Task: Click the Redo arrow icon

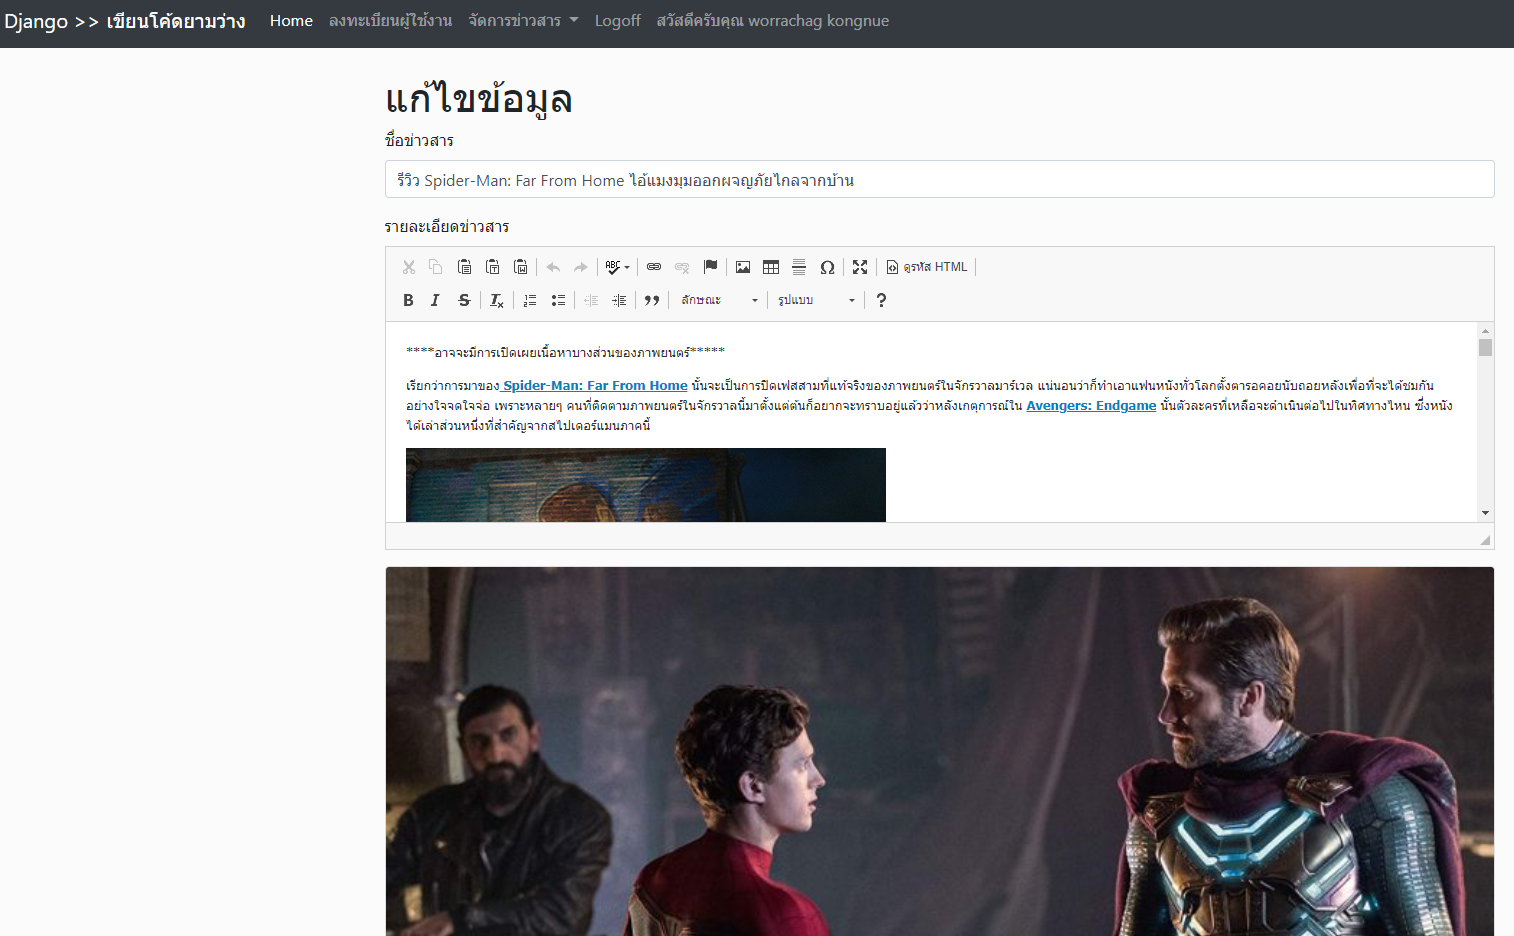Action: [x=581, y=267]
